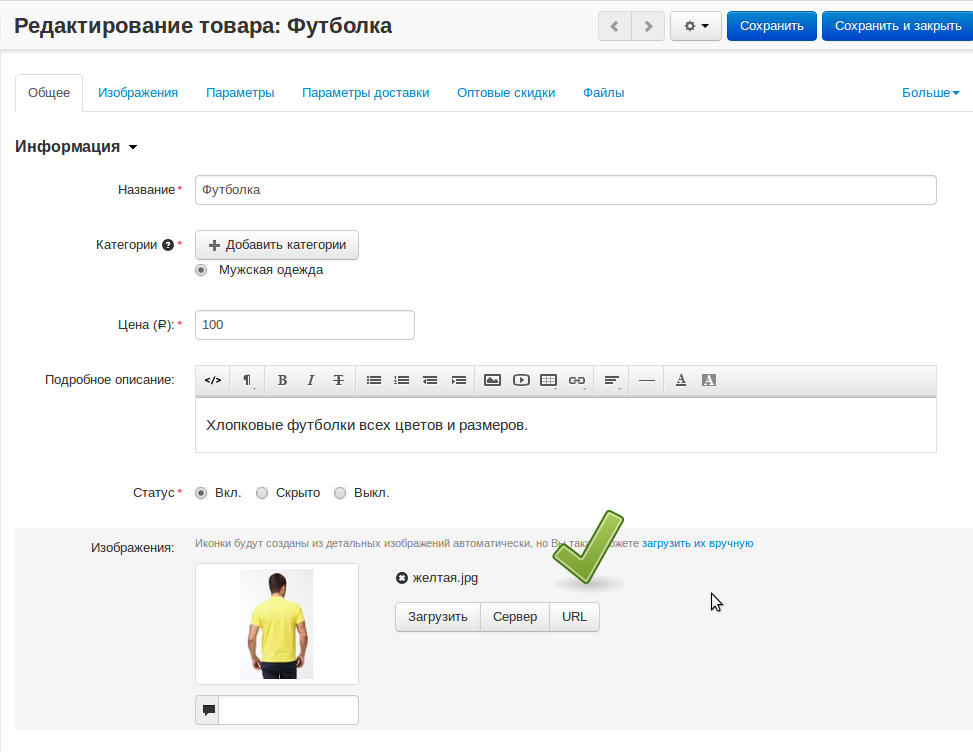This screenshot has height=752, width=973.
Task: Click the unordered bullet list icon
Action: pos(374,380)
